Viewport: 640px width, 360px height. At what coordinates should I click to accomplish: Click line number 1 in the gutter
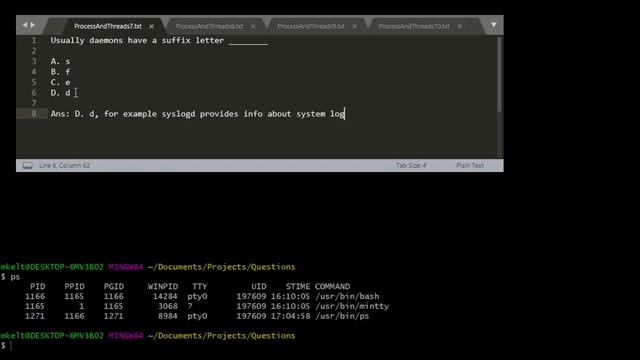point(34,40)
